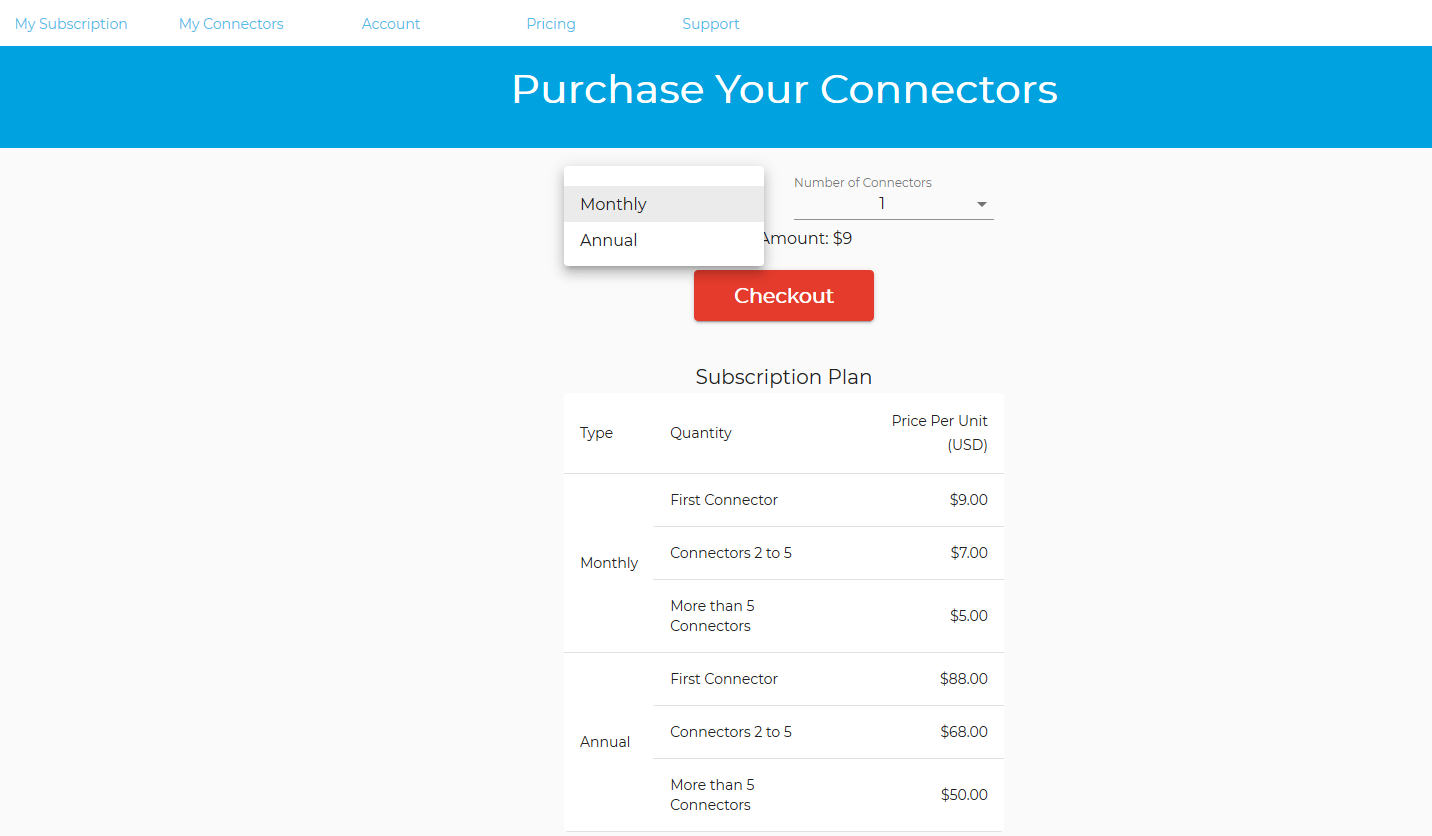The image size is (1432, 836).
Task: Open the My Subscription page
Action: (71, 24)
